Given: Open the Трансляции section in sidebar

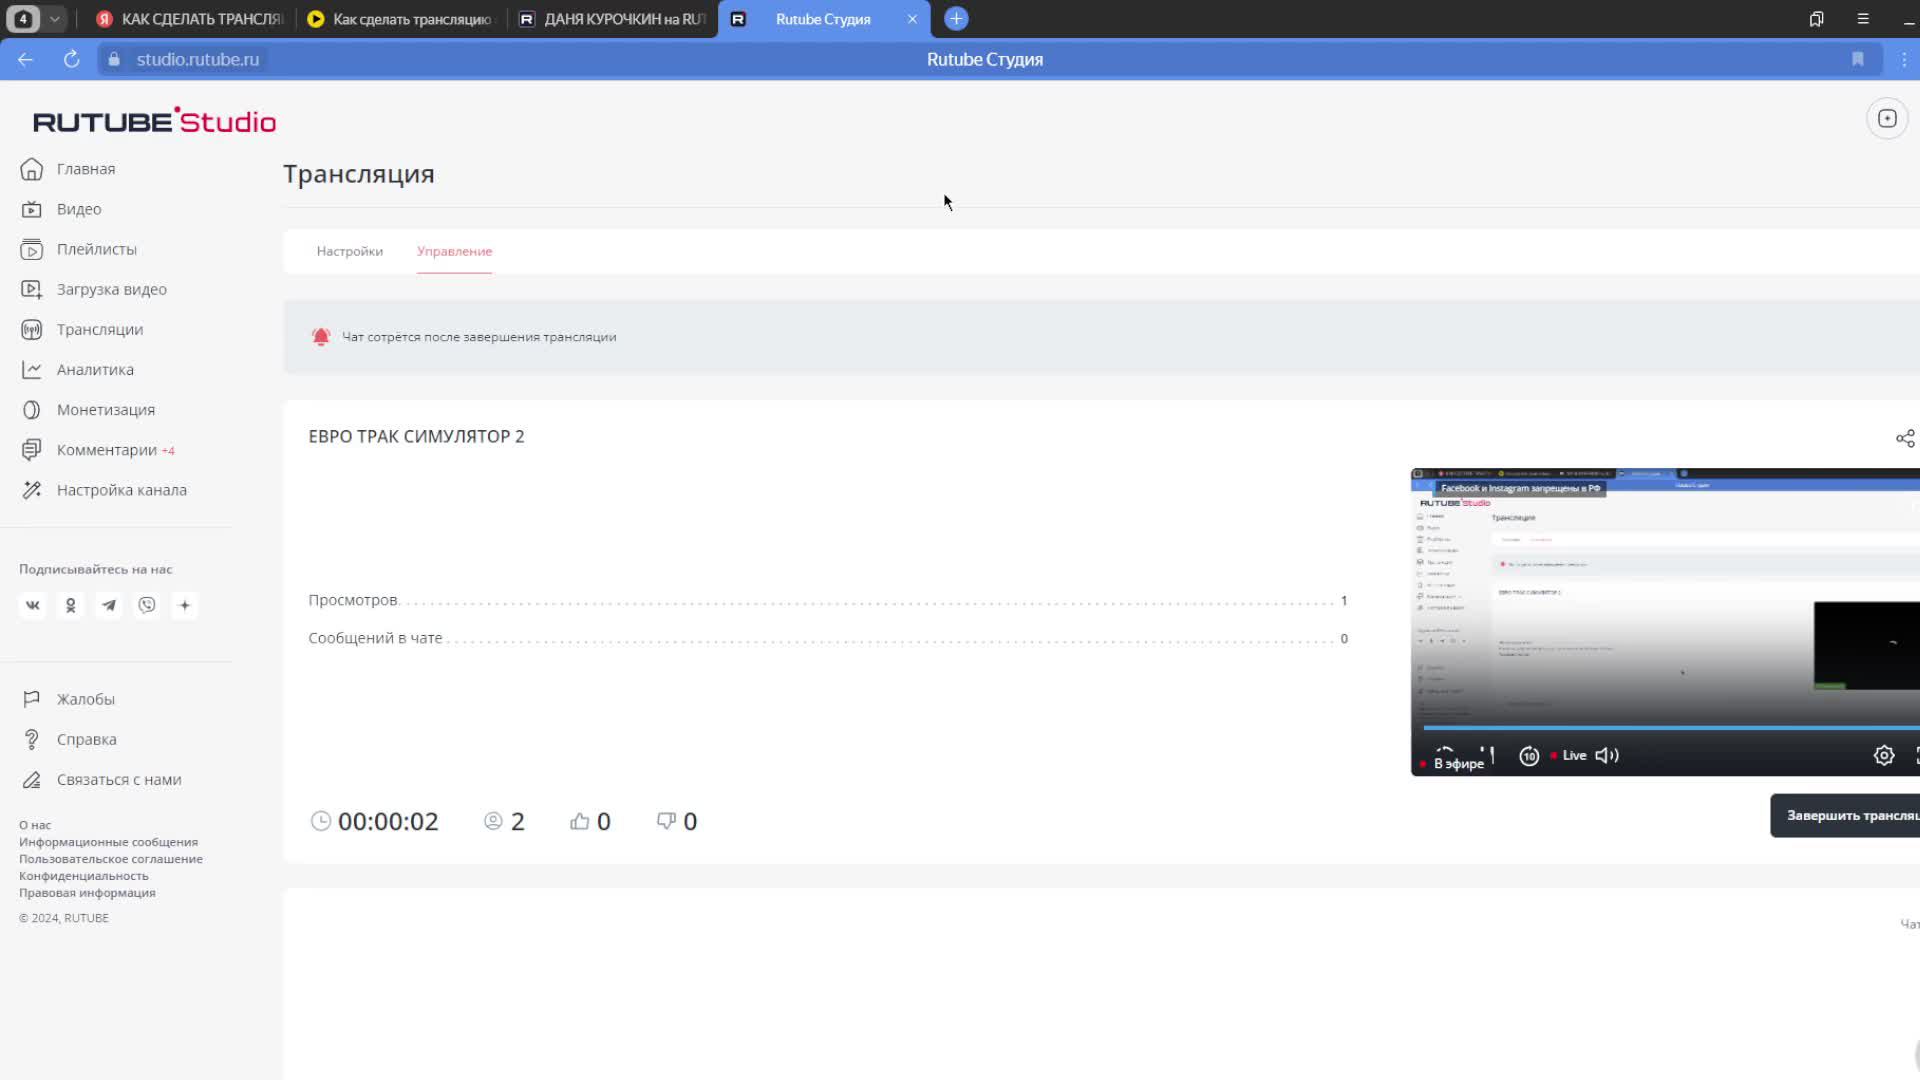Looking at the screenshot, I should 99,330.
